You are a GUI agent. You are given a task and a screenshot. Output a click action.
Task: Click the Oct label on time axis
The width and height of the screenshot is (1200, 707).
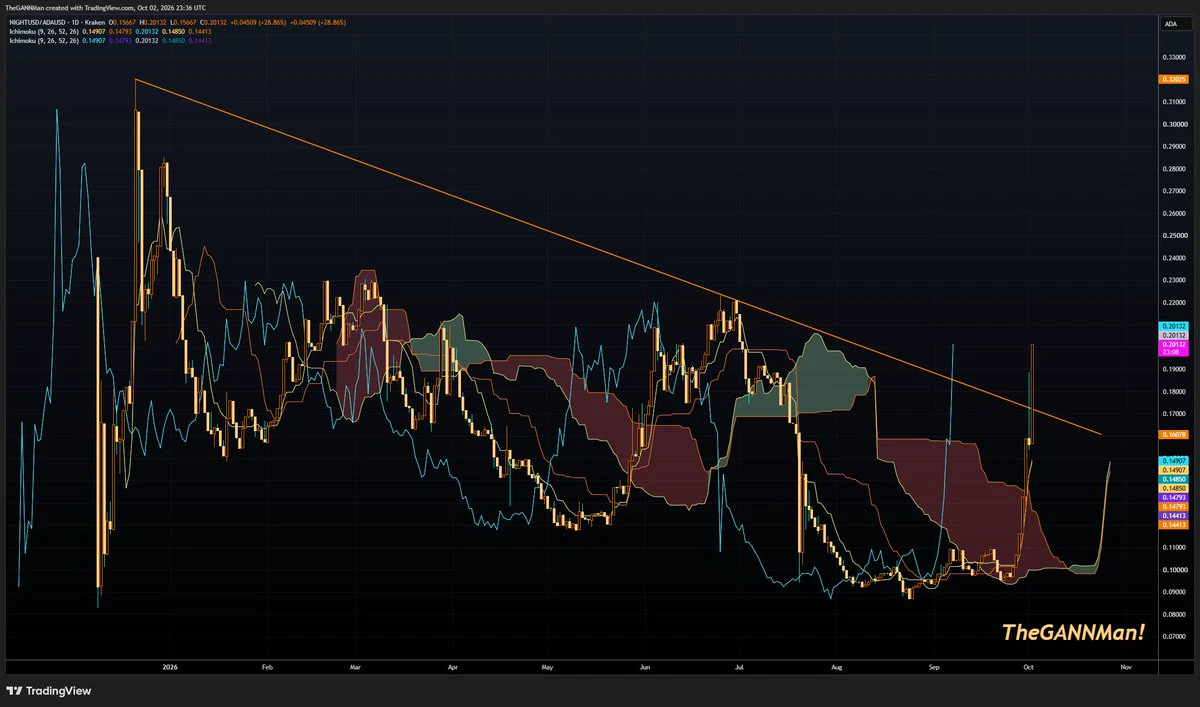(1029, 665)
